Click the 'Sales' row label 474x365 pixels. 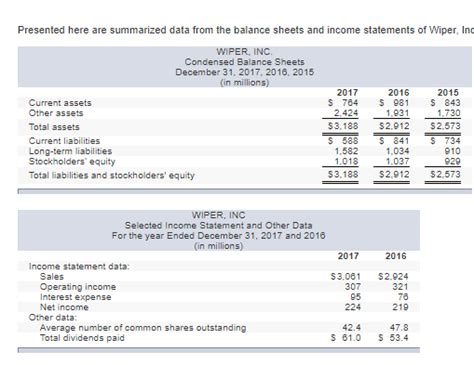52,277
